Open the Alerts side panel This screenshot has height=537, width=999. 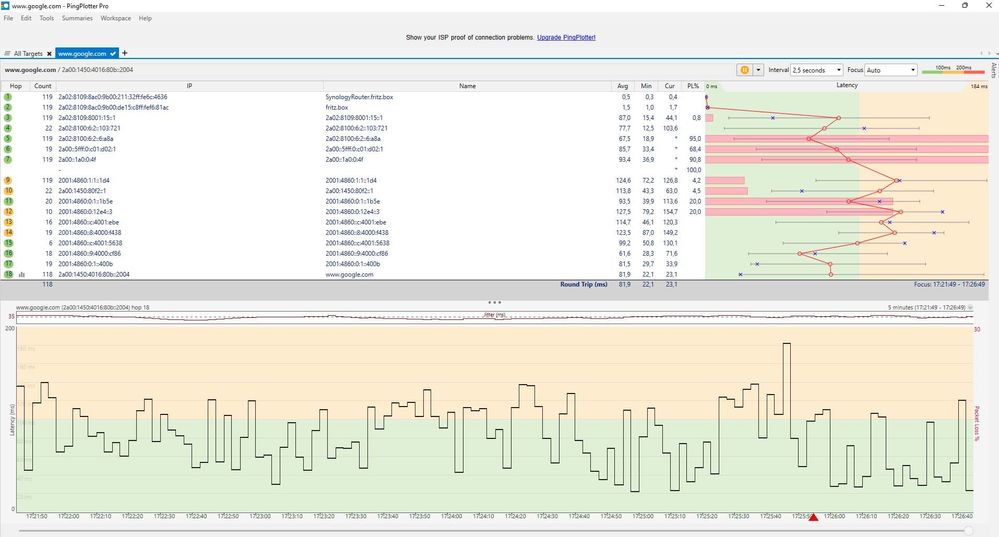click(993, 70)
